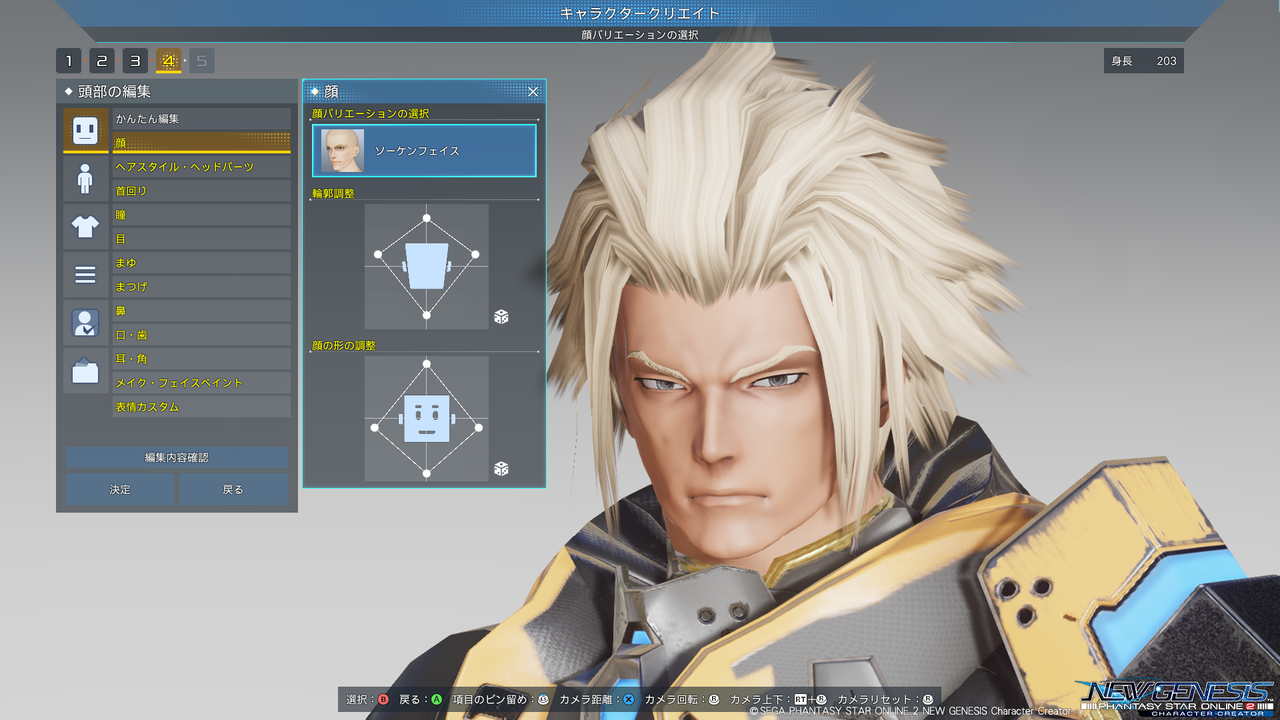The height and width of the screenshot is (720, 1280).
Task: Open メイク・フェイスペイント menu item
Action: tap(201, 383)
